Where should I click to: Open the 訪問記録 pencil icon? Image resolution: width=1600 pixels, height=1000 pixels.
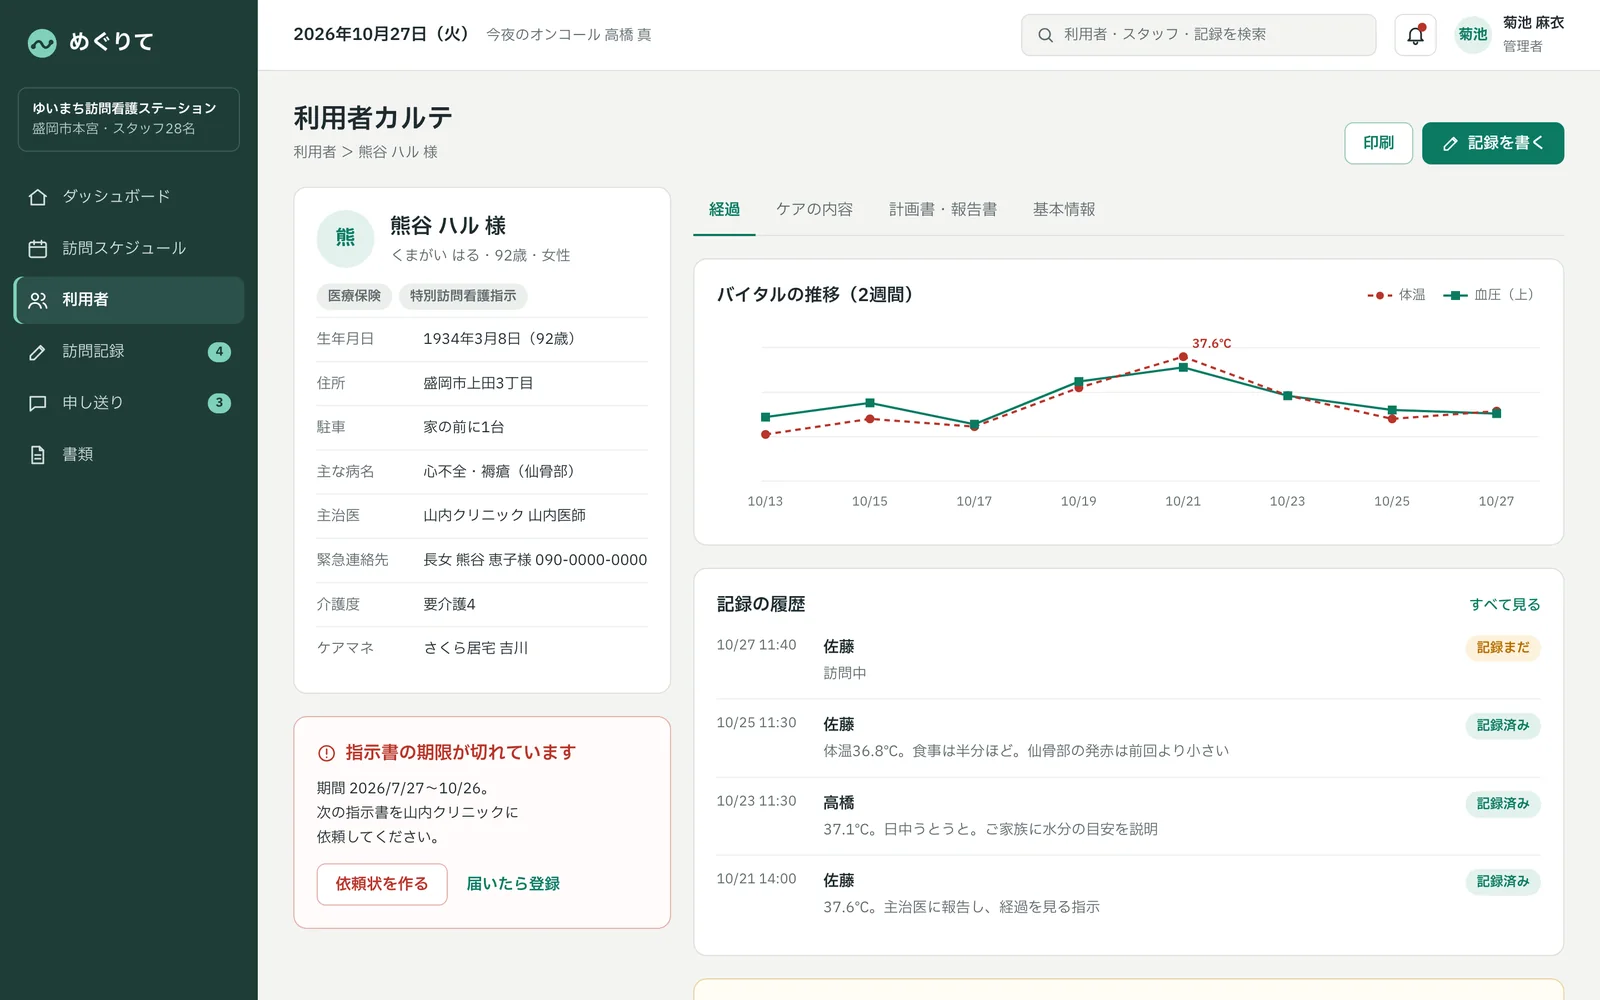tap(38, 352)
